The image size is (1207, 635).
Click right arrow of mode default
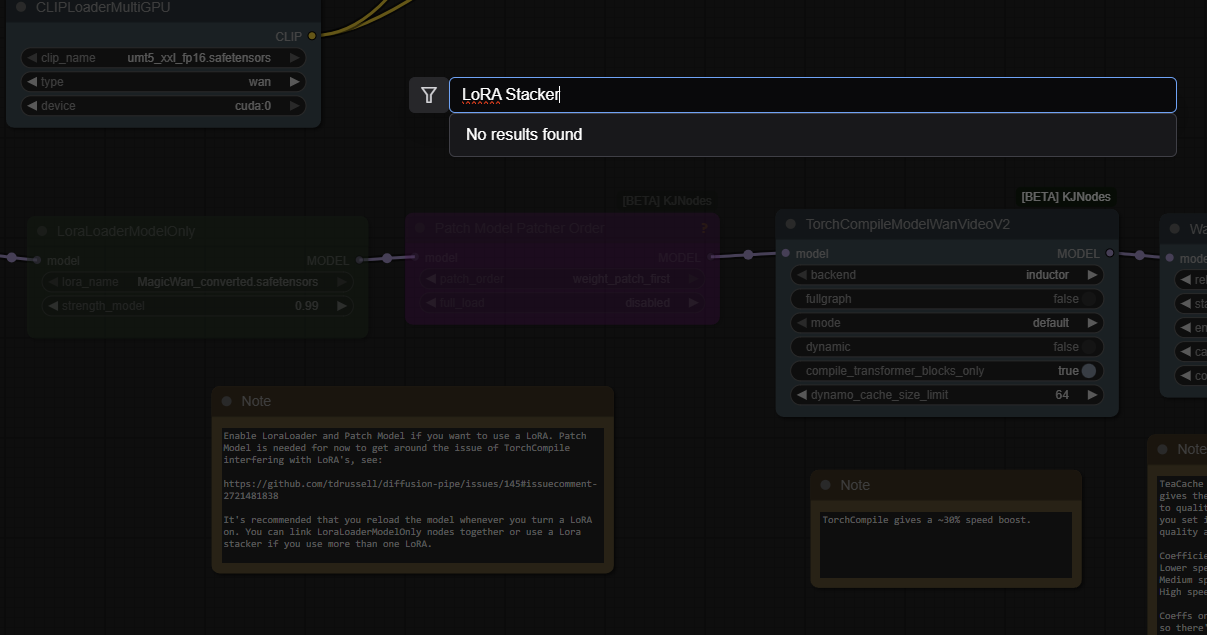(x=1092, y=323)
